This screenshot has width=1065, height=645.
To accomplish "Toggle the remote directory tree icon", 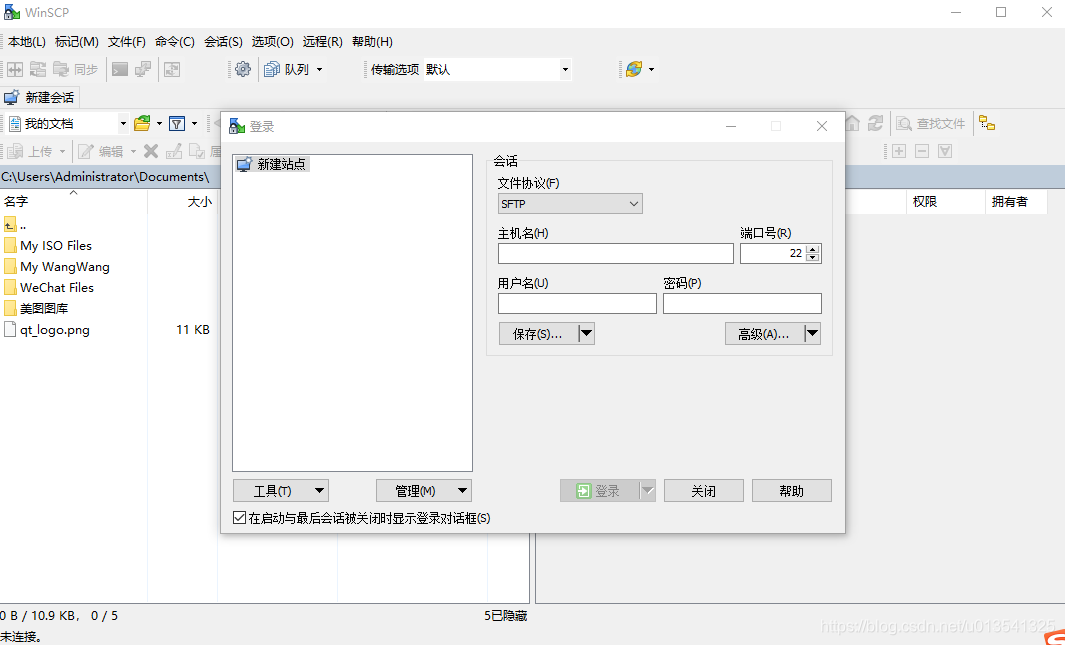I will [987, 124].
